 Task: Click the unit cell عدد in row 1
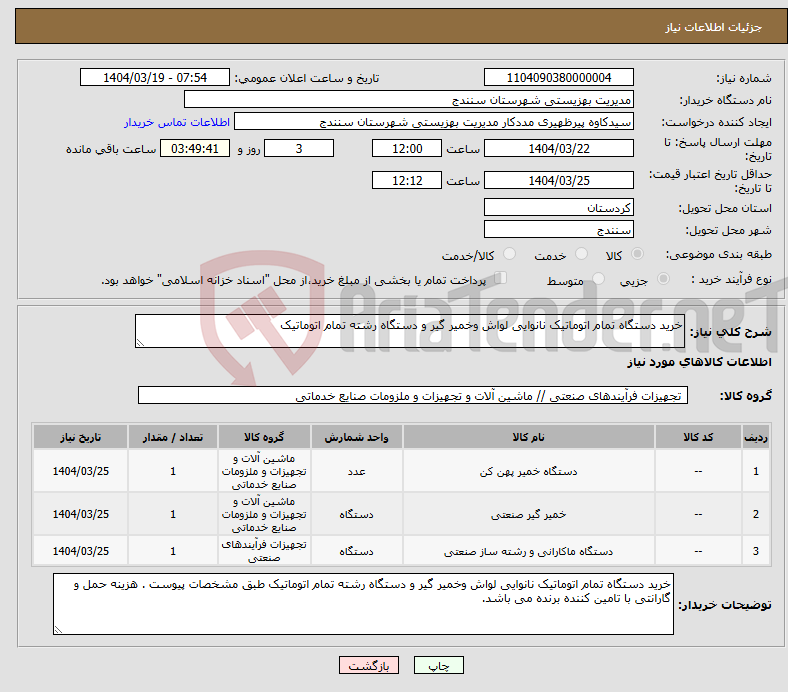pyautogui.click(x=356, y=471)
